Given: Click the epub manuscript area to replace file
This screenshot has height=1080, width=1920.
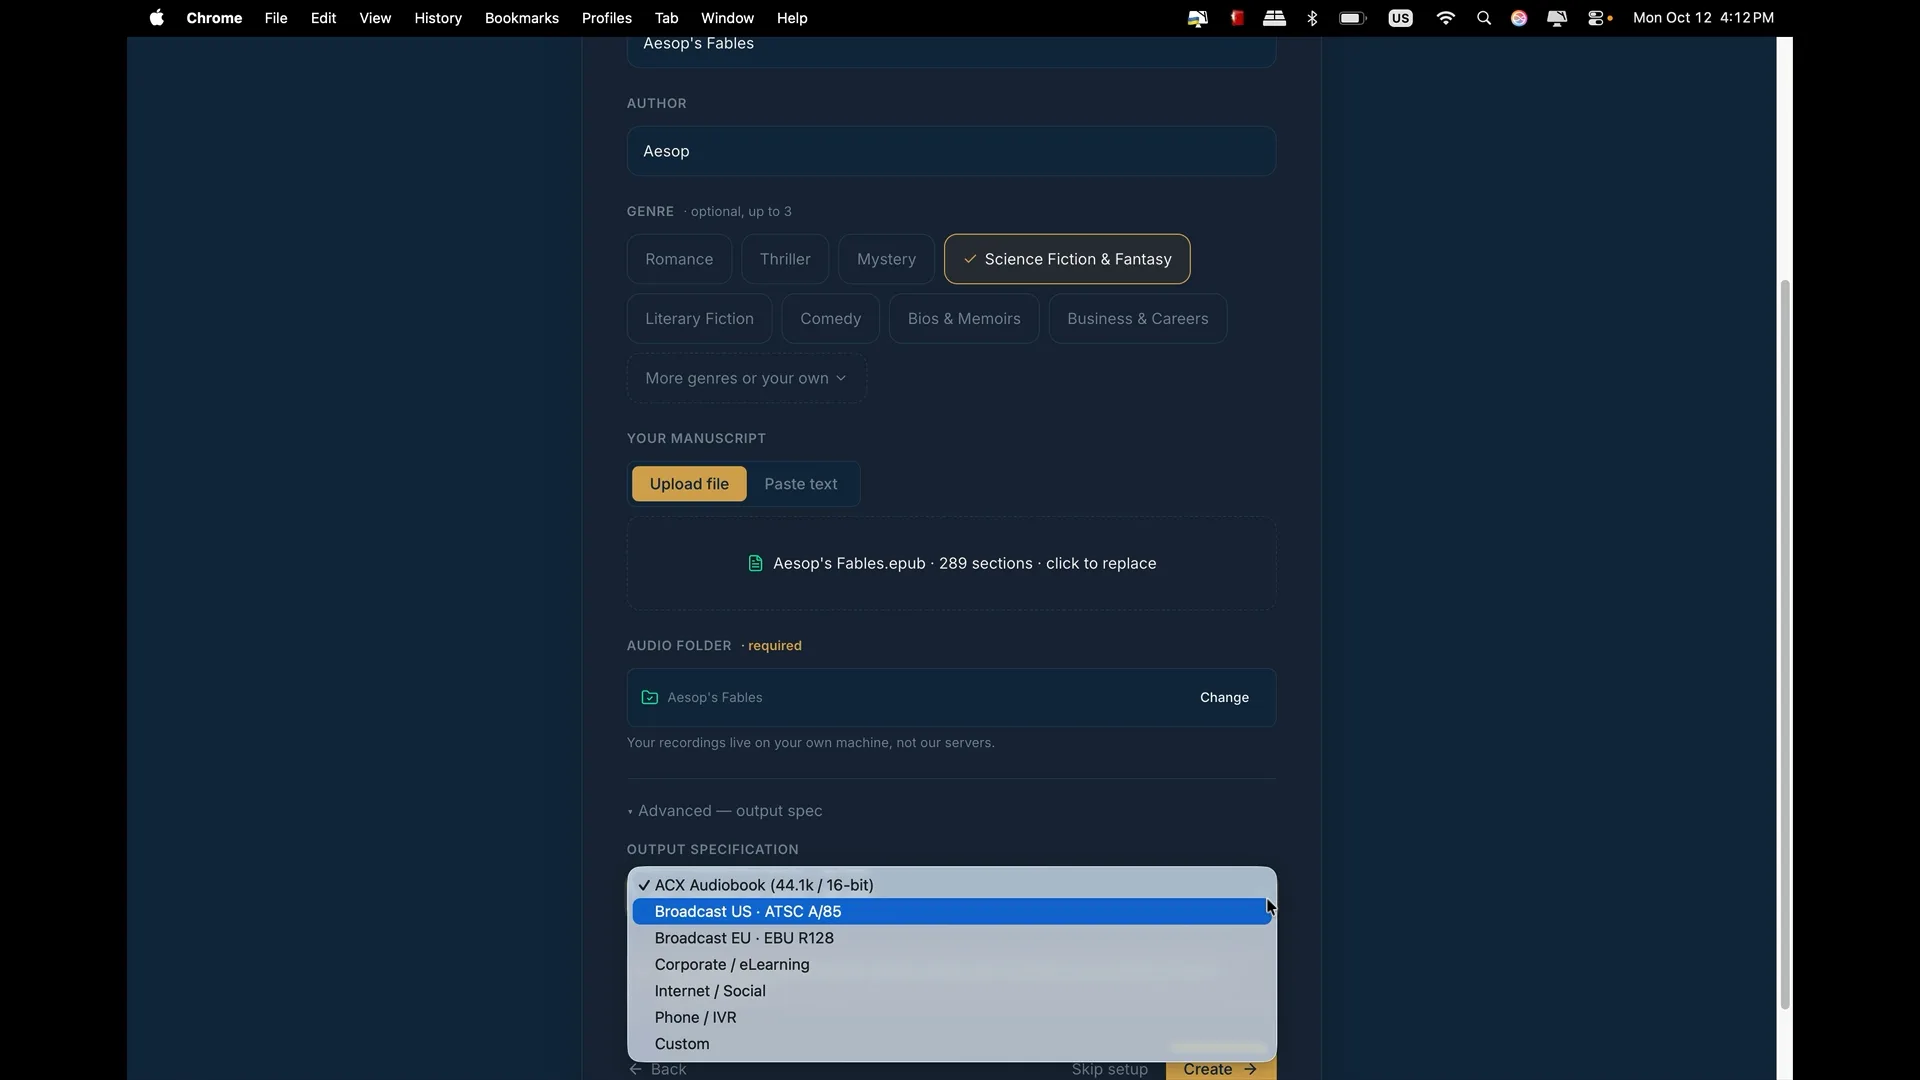Looking at the screenshot, I should tap(951, 564).
